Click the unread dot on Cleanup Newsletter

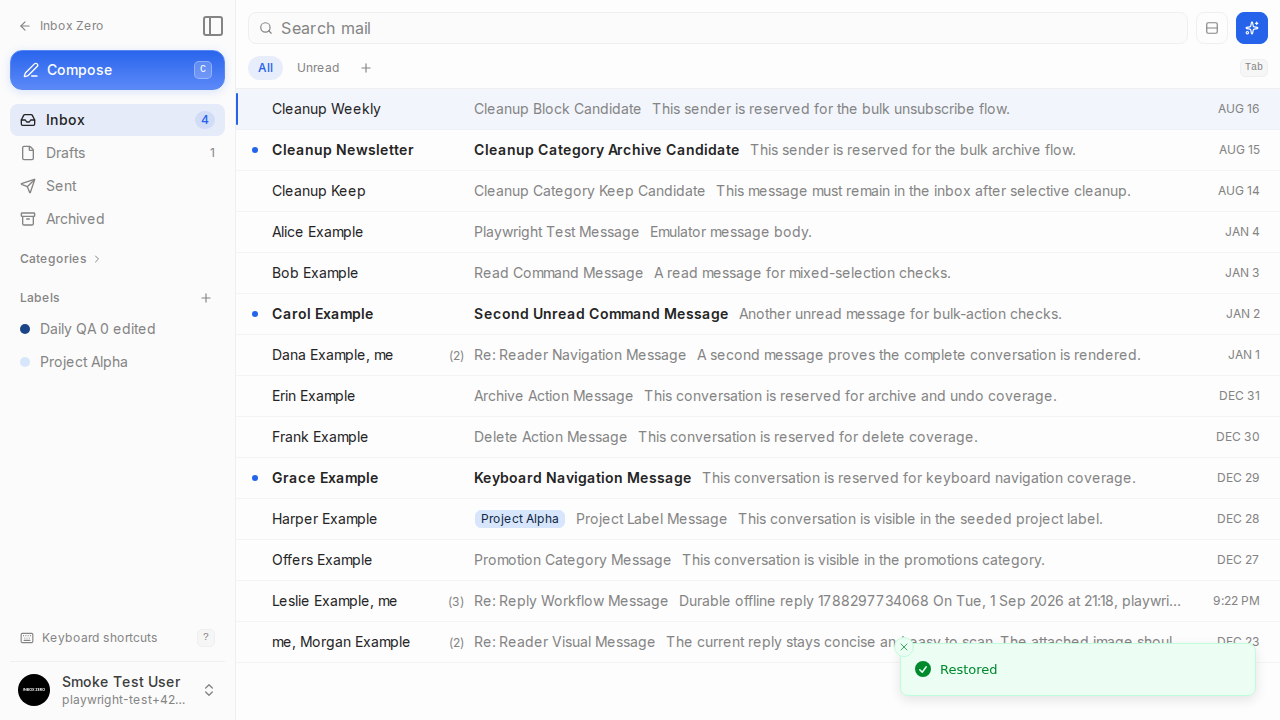click(255, 150)
